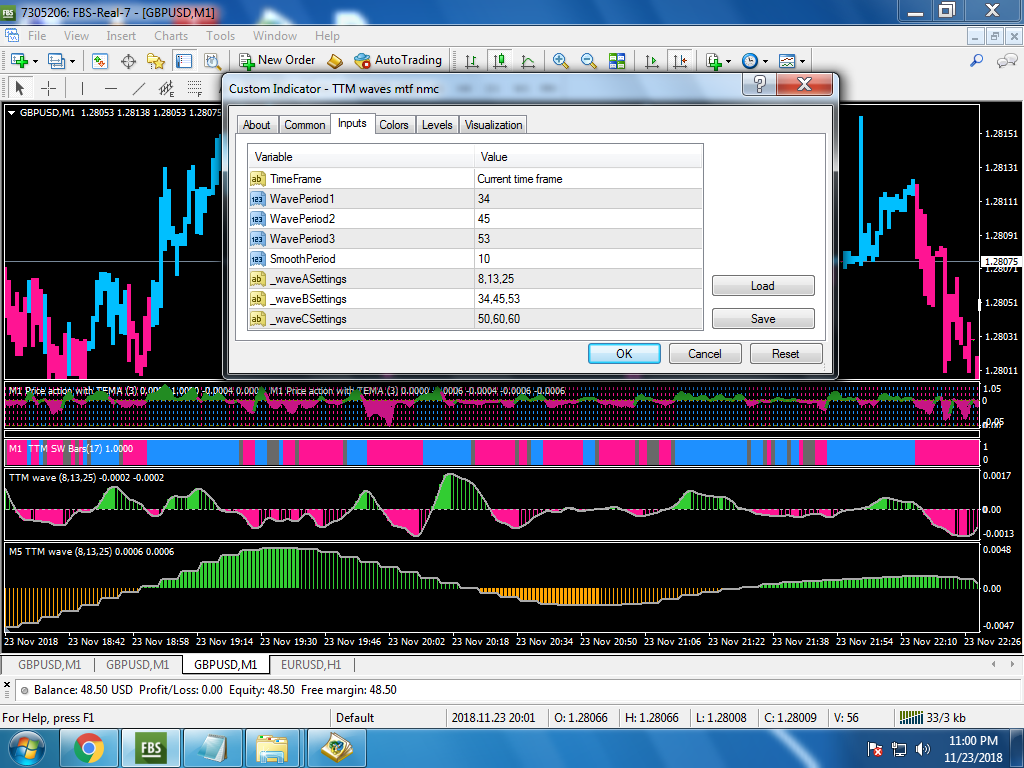This screenshot has height=768, width=1024.
Task: Open the MetaEditor book icon
Action: (x=334, y=61)
